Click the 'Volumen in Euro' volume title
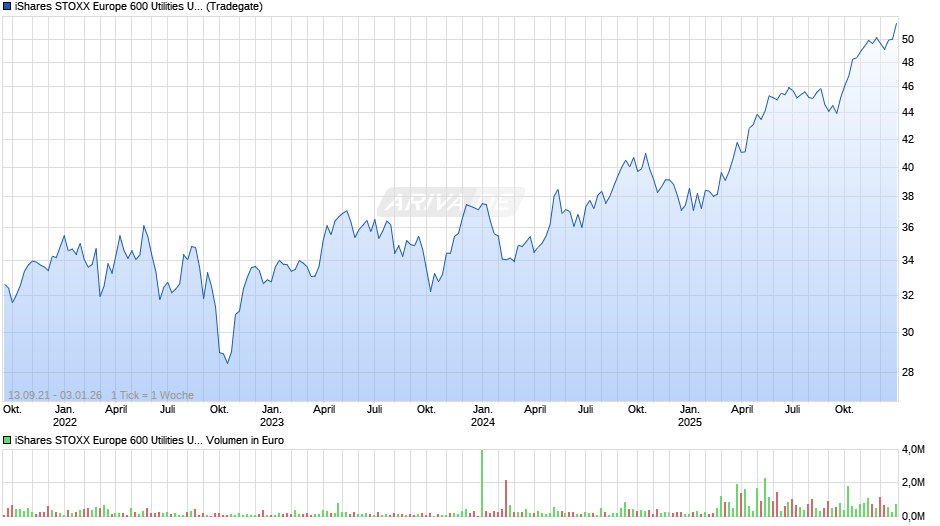The height and width of the screenshot is (526, 940). tap(245, 440)
